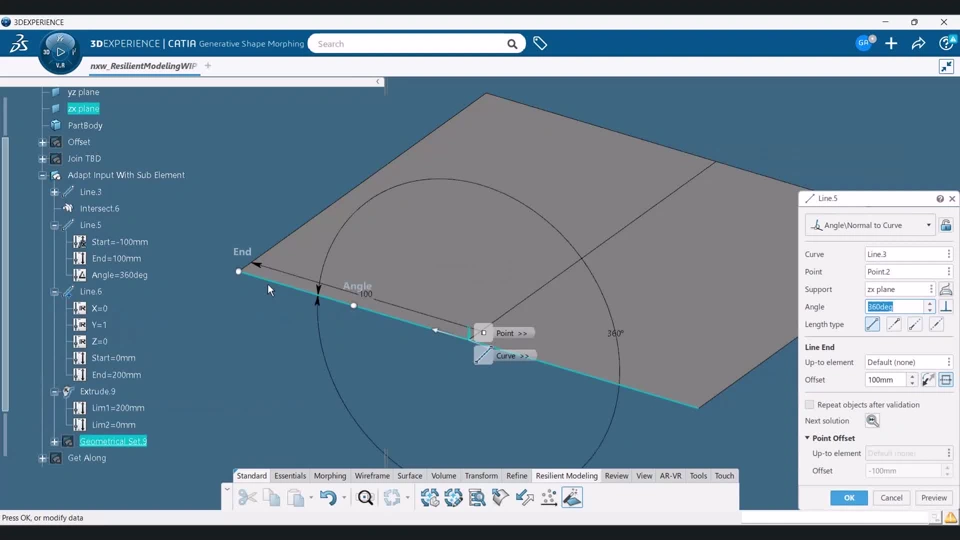Click the Line End Offset 100mm field

(885, 380)
